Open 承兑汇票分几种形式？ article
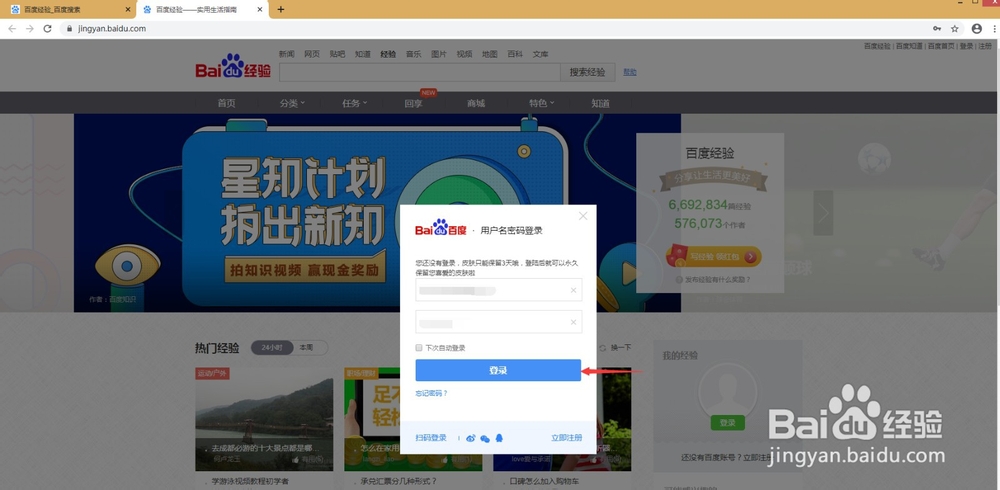 398,481
